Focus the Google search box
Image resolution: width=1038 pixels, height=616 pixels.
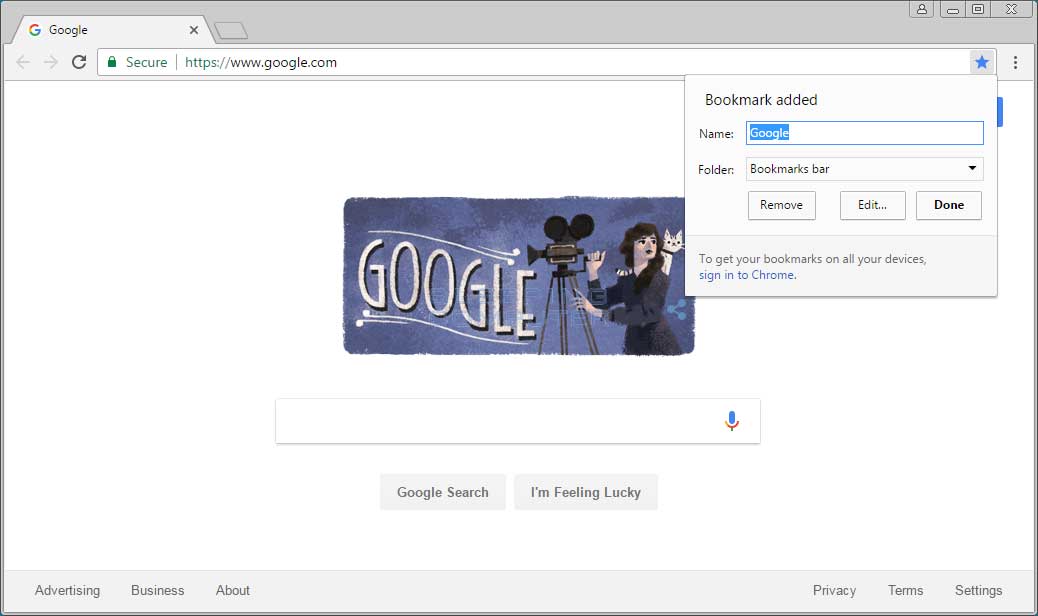point(518,421)
